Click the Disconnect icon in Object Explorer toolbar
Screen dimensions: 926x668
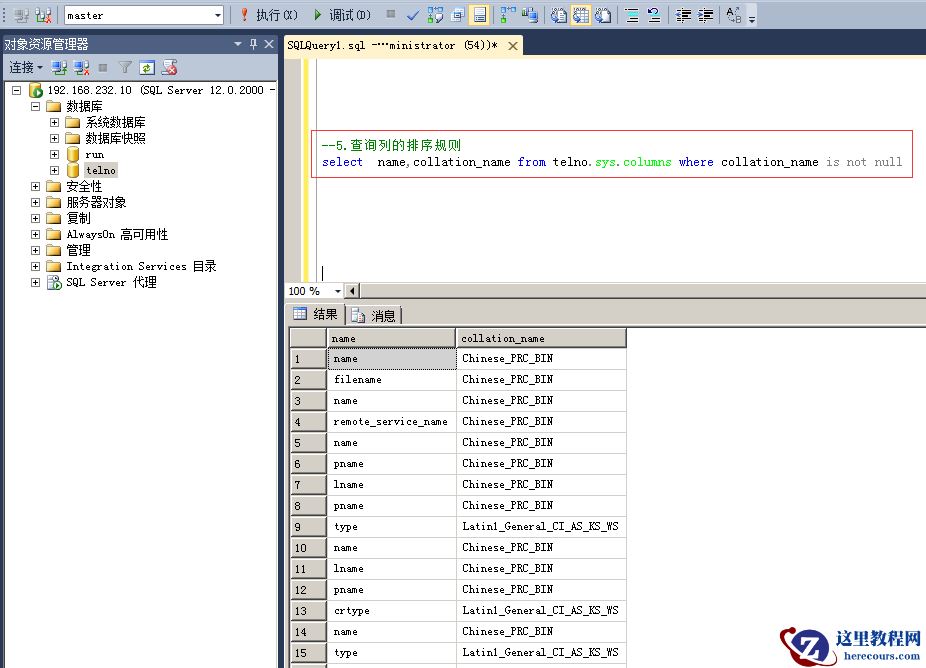click(81, 68)
